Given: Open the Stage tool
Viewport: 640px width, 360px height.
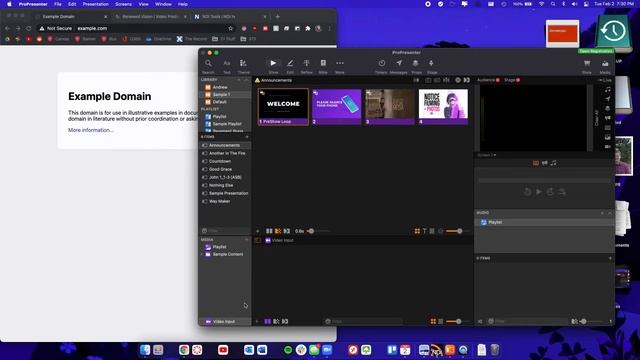Looking at the screenshot, I should coord(432,66).
